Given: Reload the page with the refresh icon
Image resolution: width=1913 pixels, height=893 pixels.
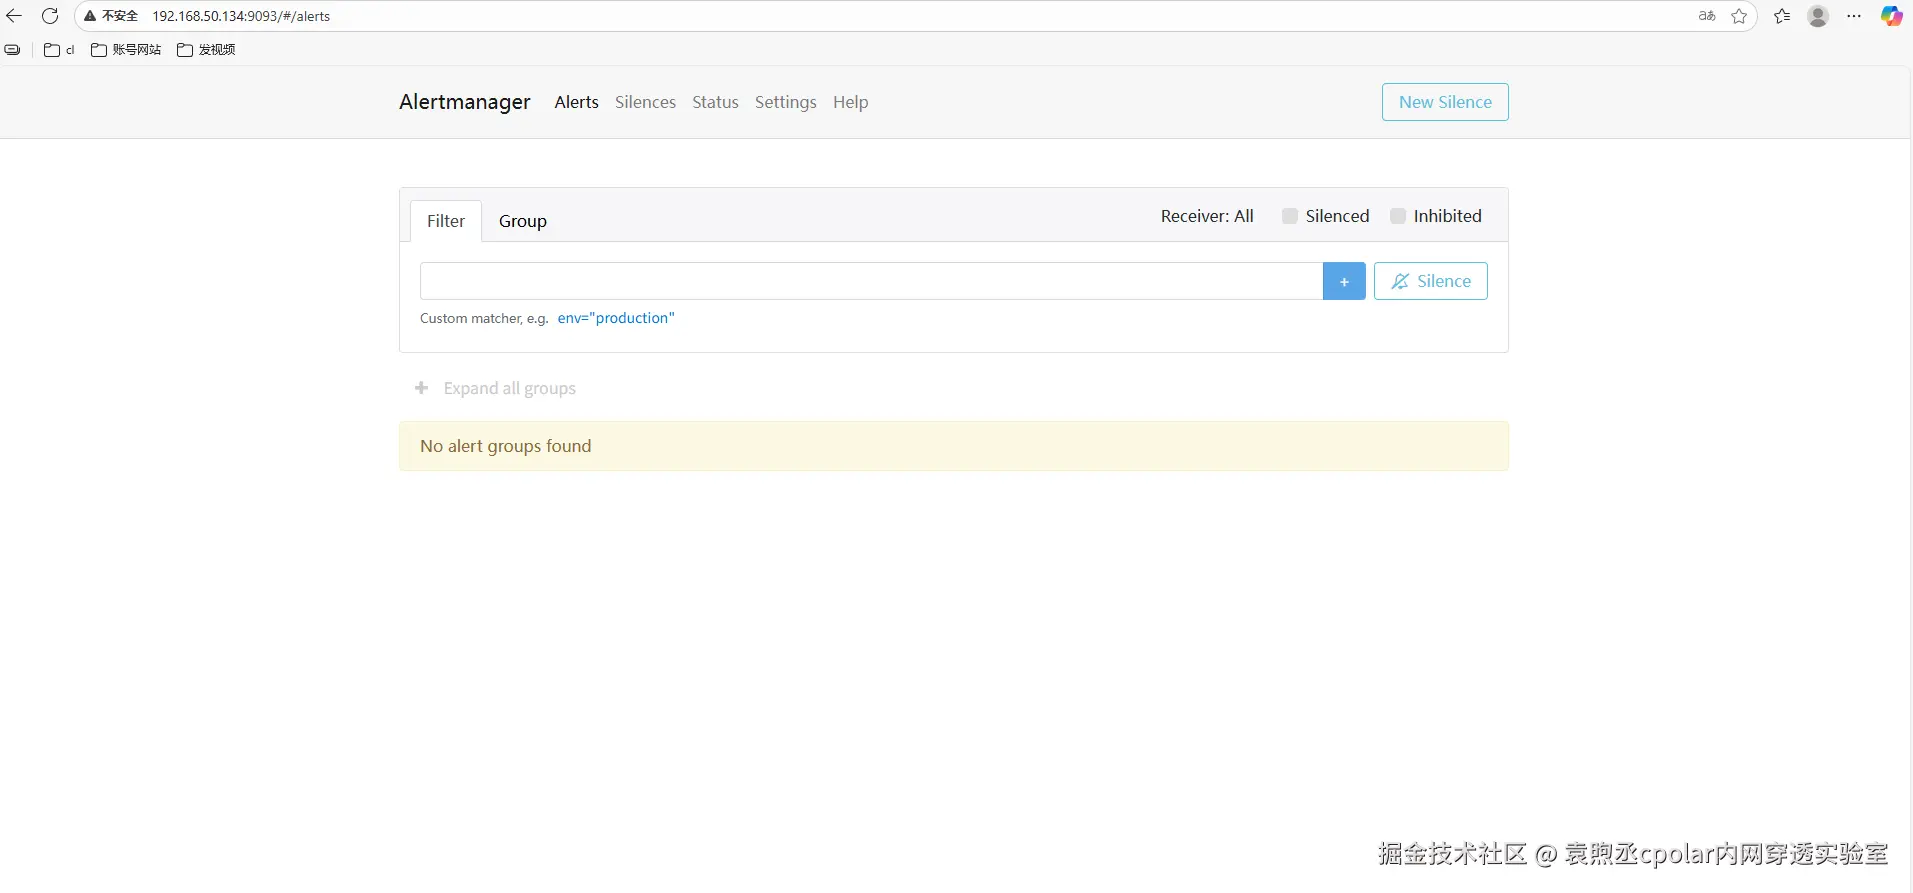Looking at the screenshot, I should tap(50, 16).
